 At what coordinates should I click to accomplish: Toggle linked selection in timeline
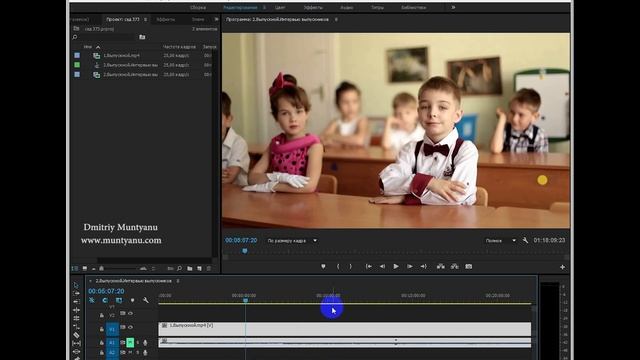tap(119, 300)
